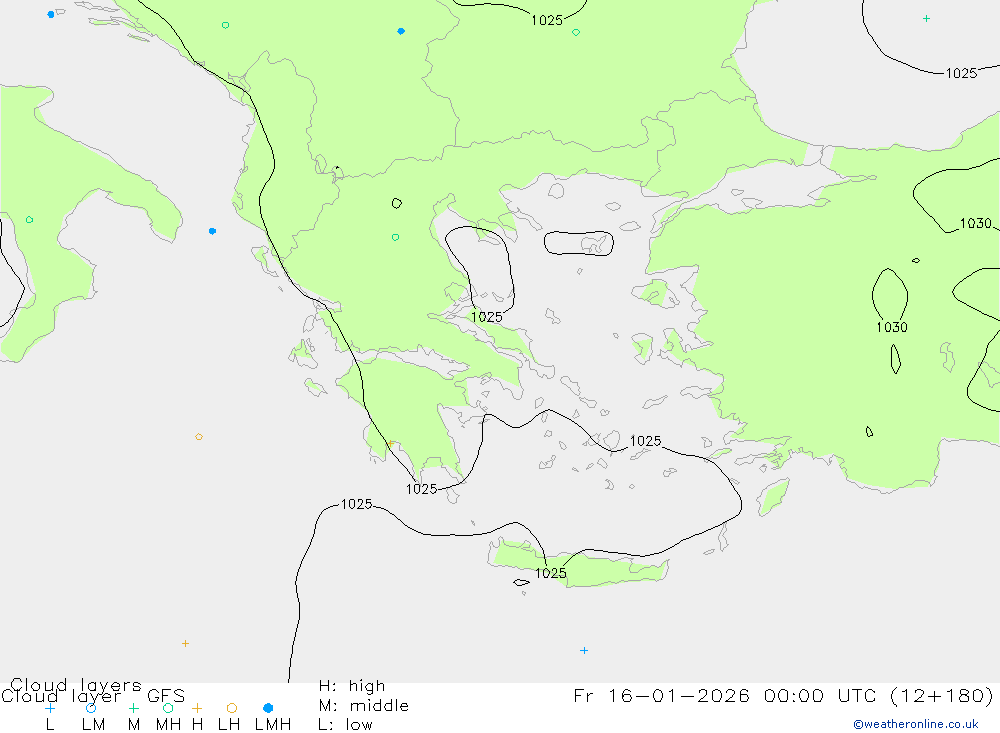
Task: Click the orange plus H legend symbol
Action: (197, 708)
